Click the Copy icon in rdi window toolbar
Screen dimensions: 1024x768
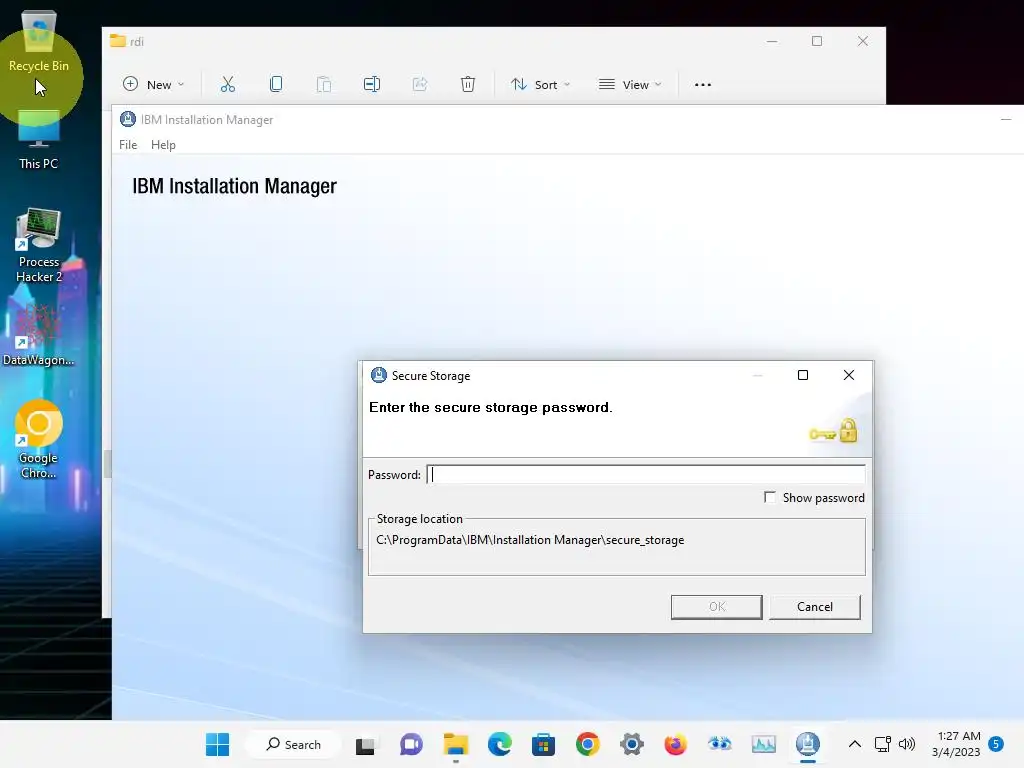point(276,84)
